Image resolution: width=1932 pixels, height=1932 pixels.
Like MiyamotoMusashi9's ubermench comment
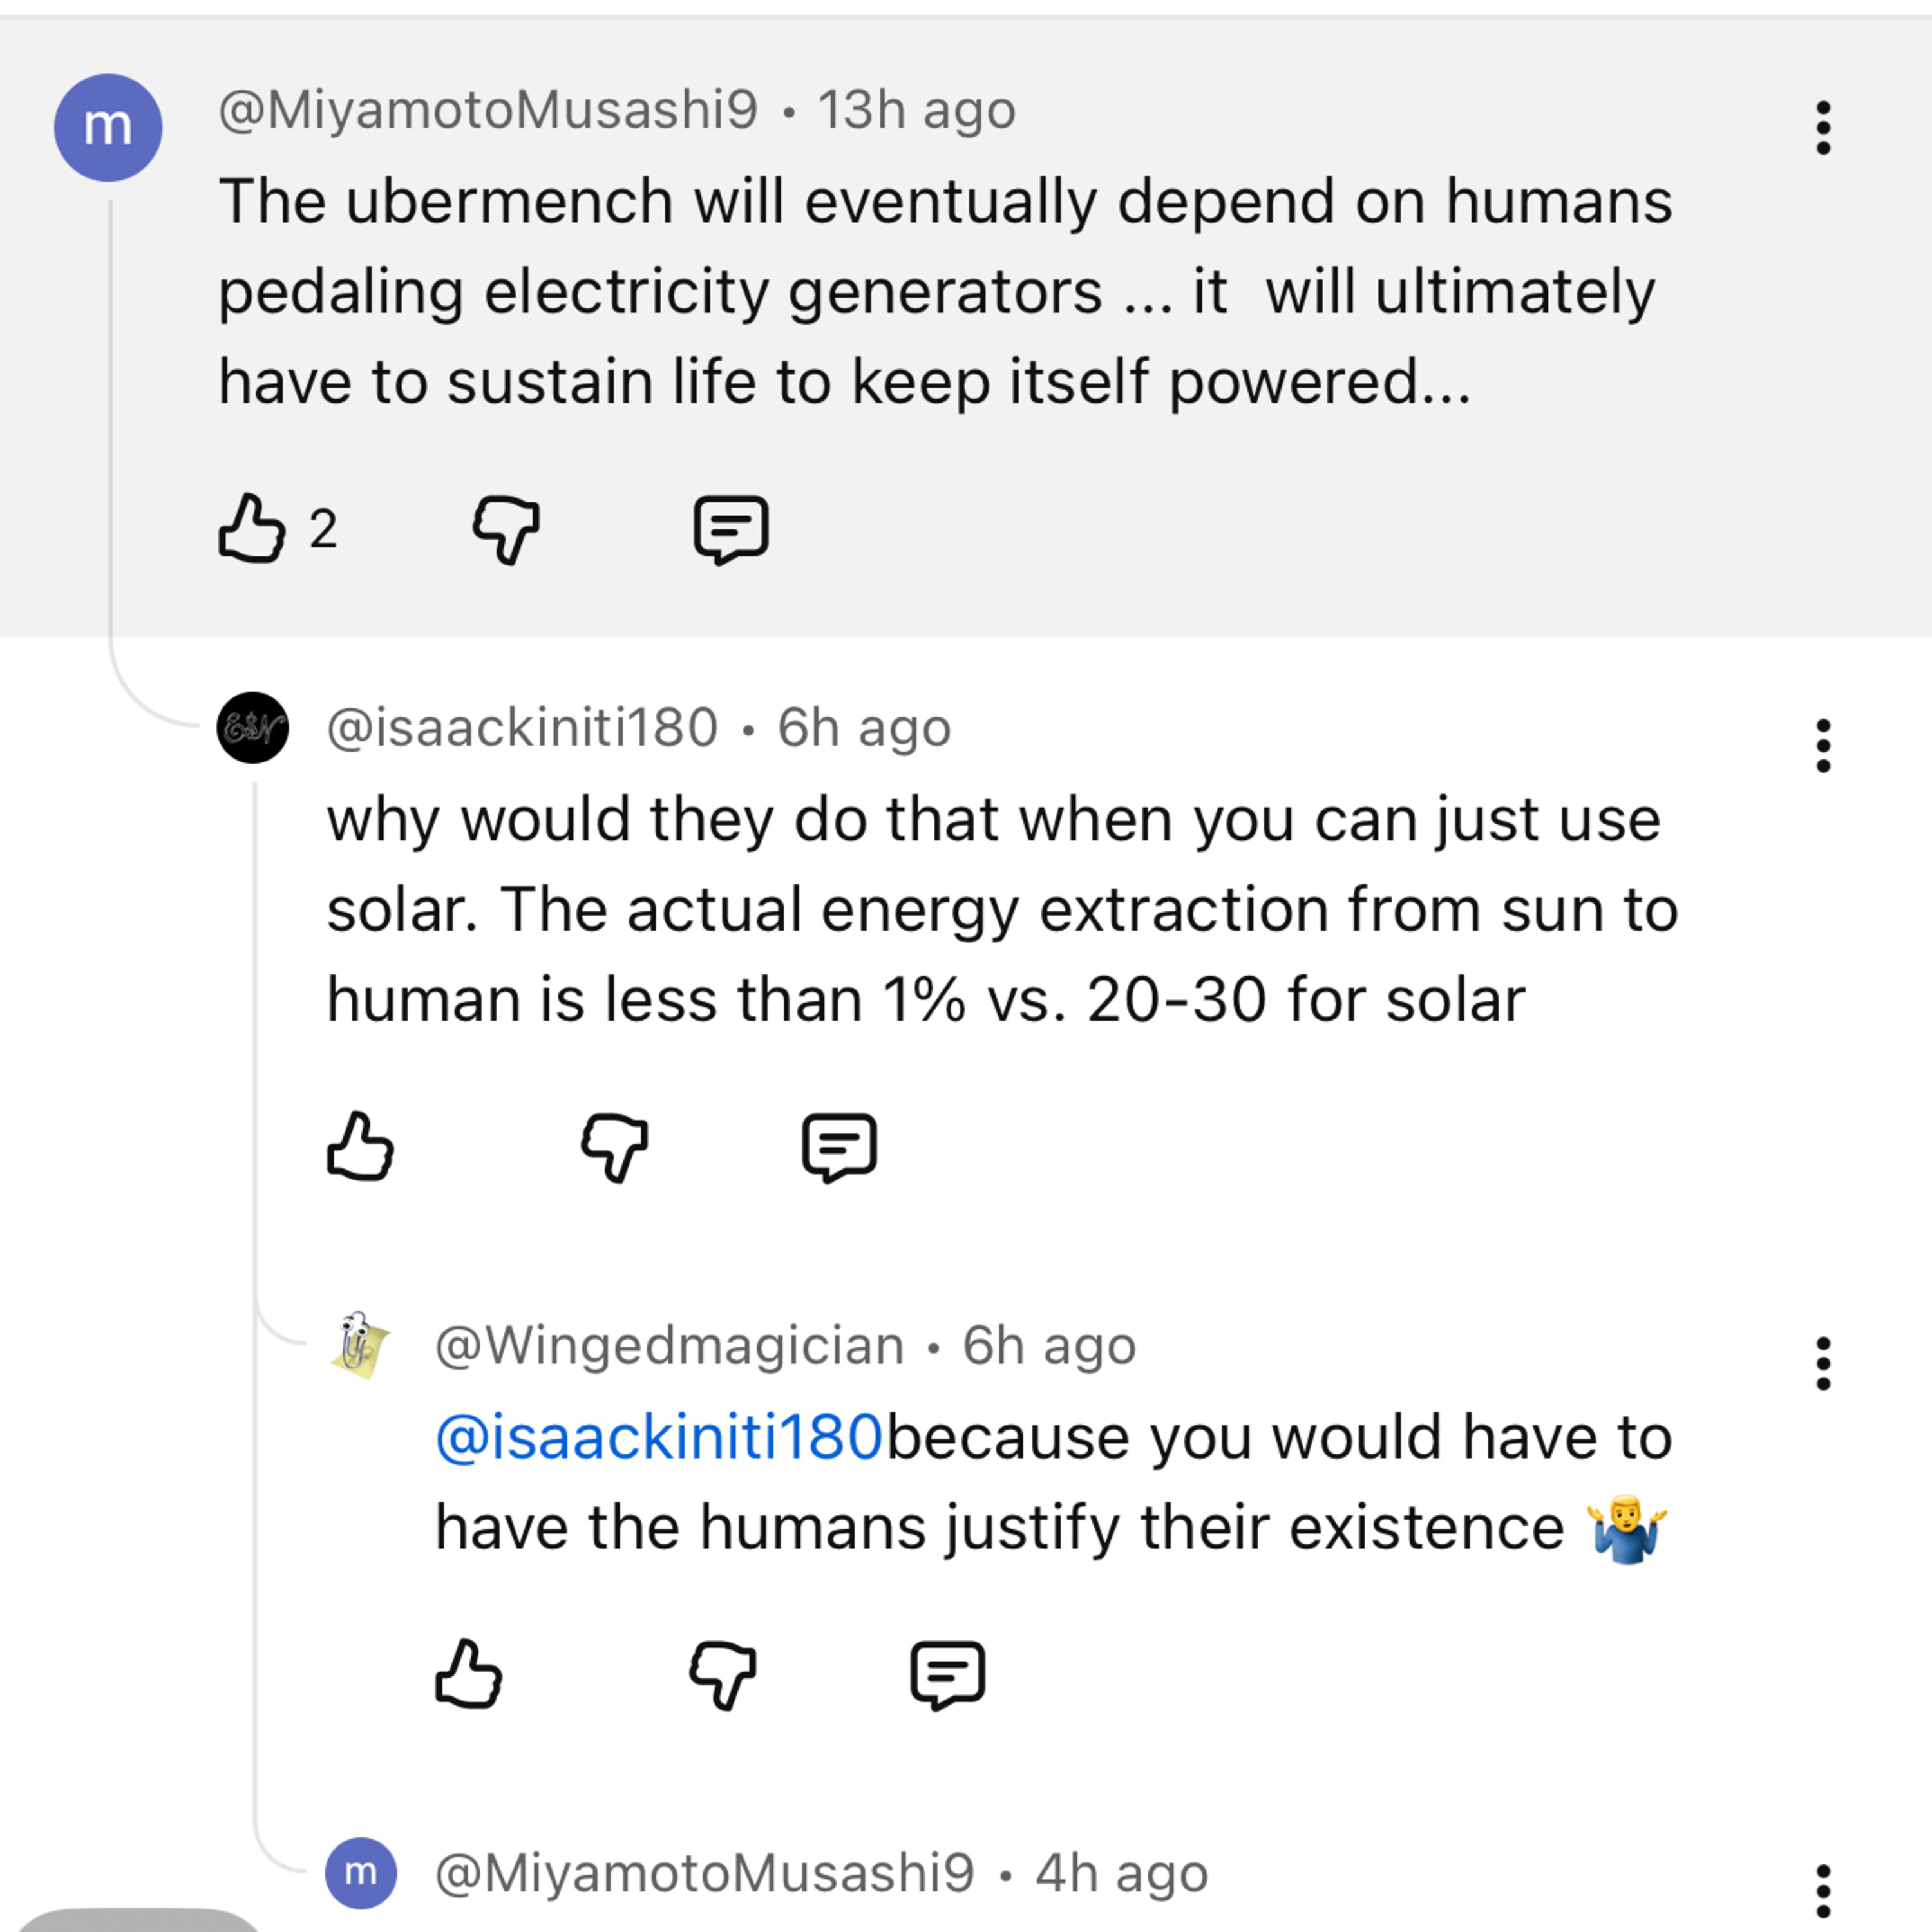coord(251,528)
